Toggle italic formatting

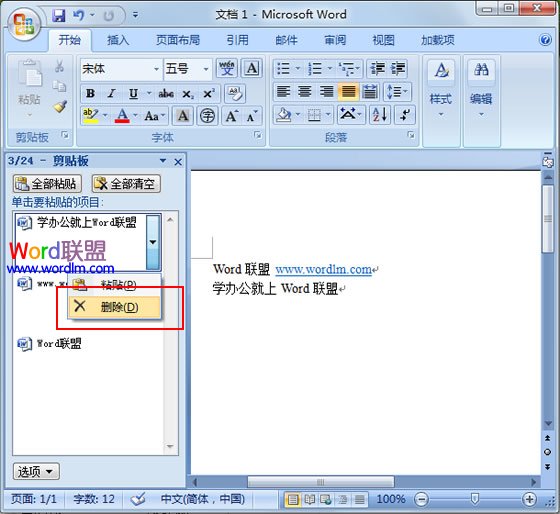click(111, 94)
